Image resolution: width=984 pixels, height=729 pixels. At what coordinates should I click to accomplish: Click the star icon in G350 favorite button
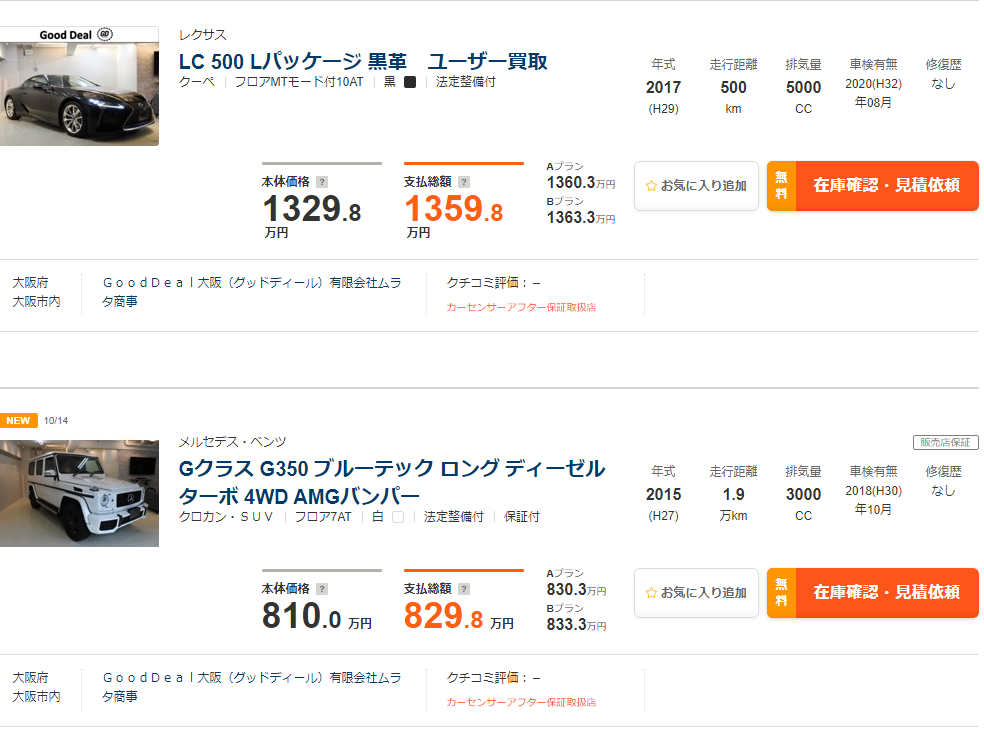(x=650, y=593)
